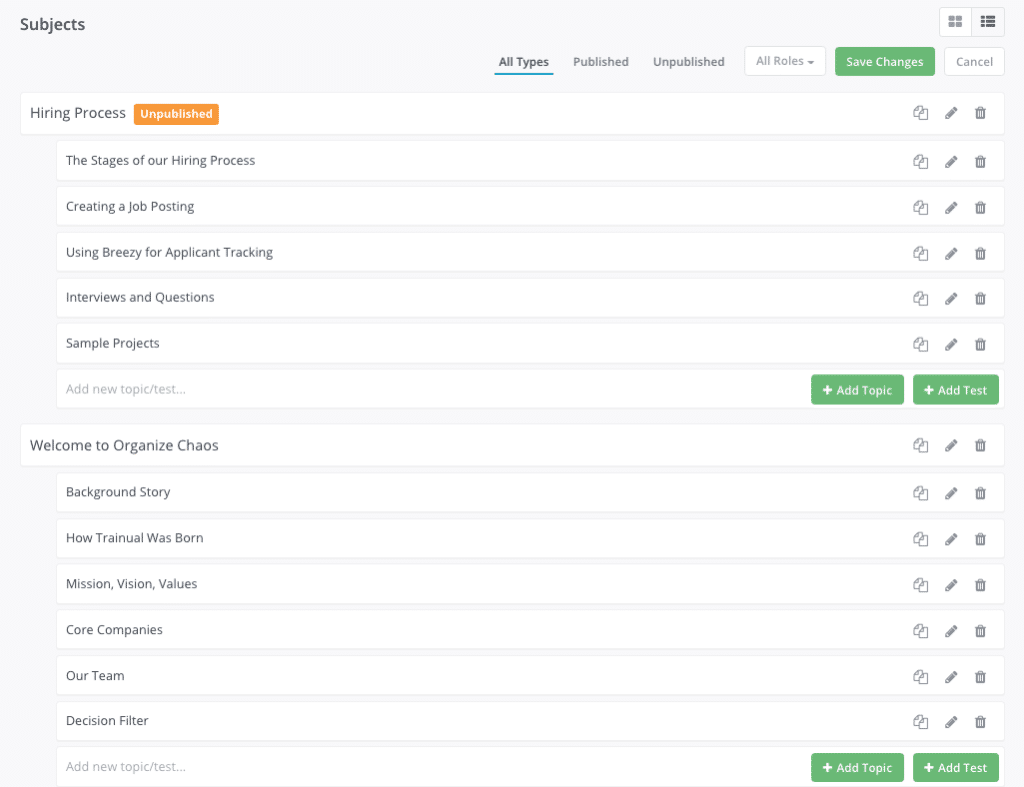Viewport: 1024px width, 787px height.
Task: Delete the Decision Filter topic
Action: (980, 721)
